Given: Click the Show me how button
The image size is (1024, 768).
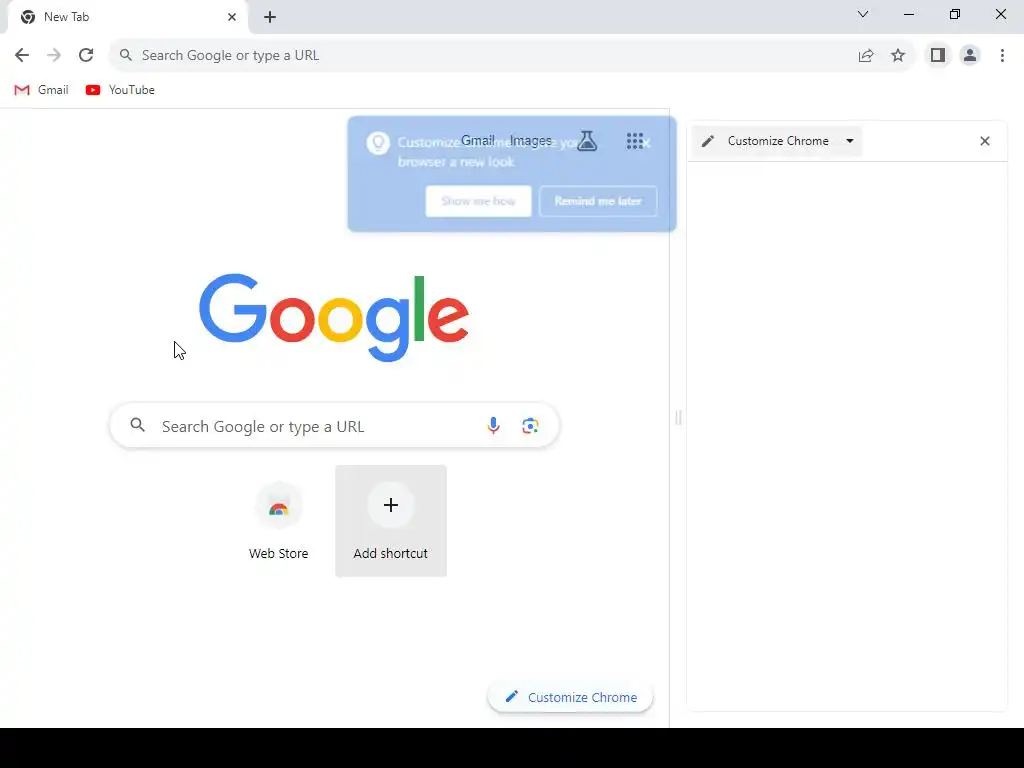Looking at the screenshot, I should point(479,201).
